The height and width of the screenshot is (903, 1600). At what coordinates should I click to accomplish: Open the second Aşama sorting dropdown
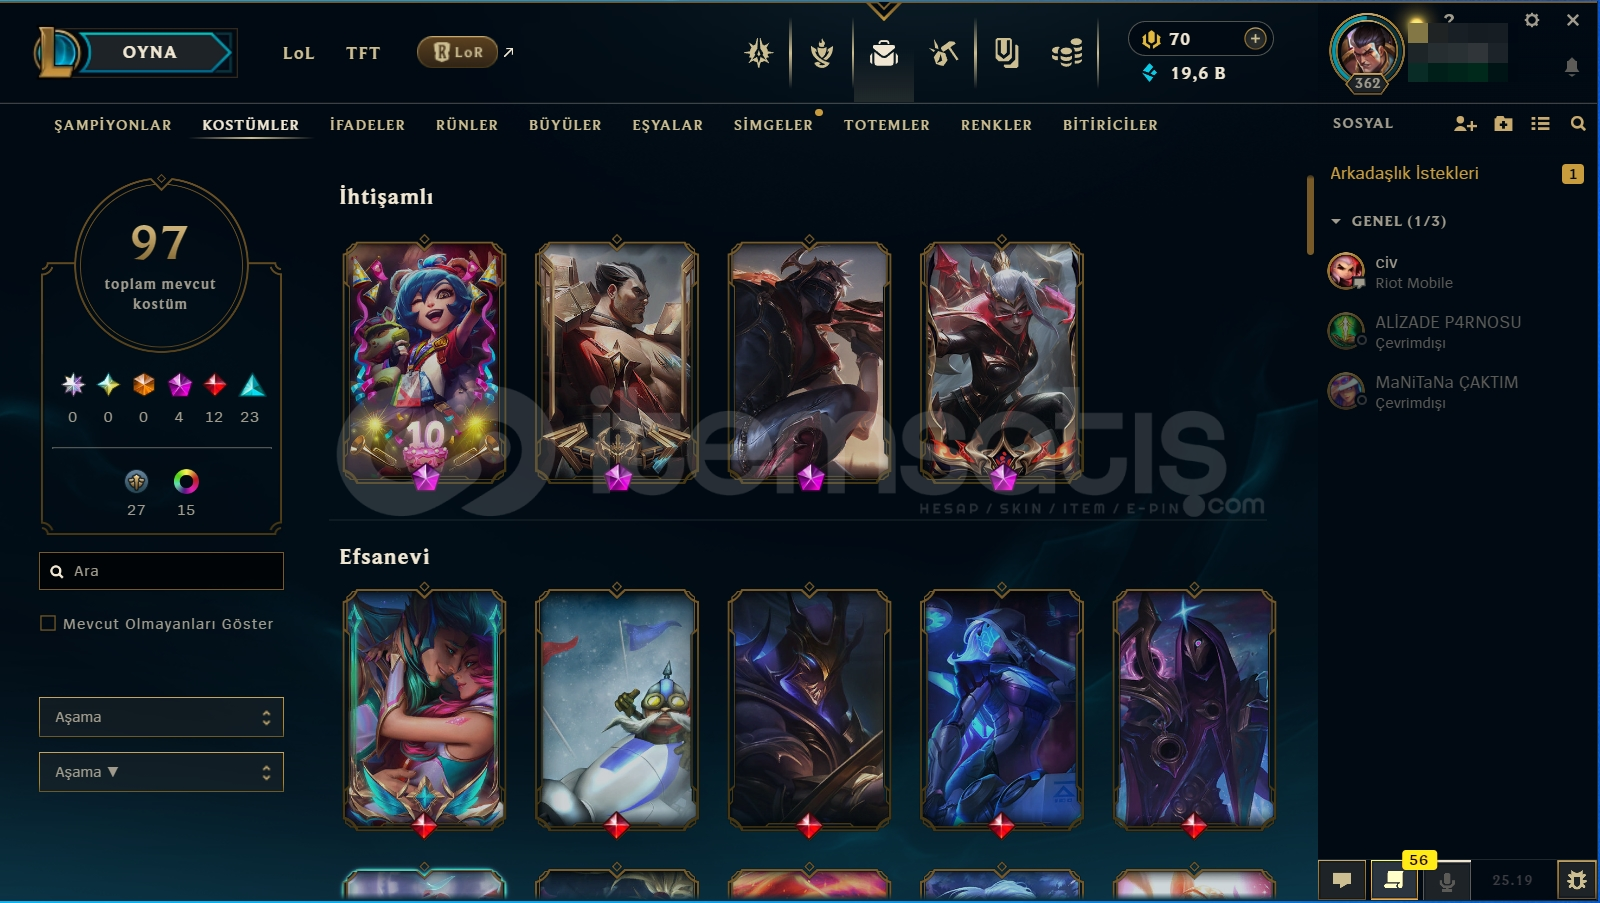point(161,772)
